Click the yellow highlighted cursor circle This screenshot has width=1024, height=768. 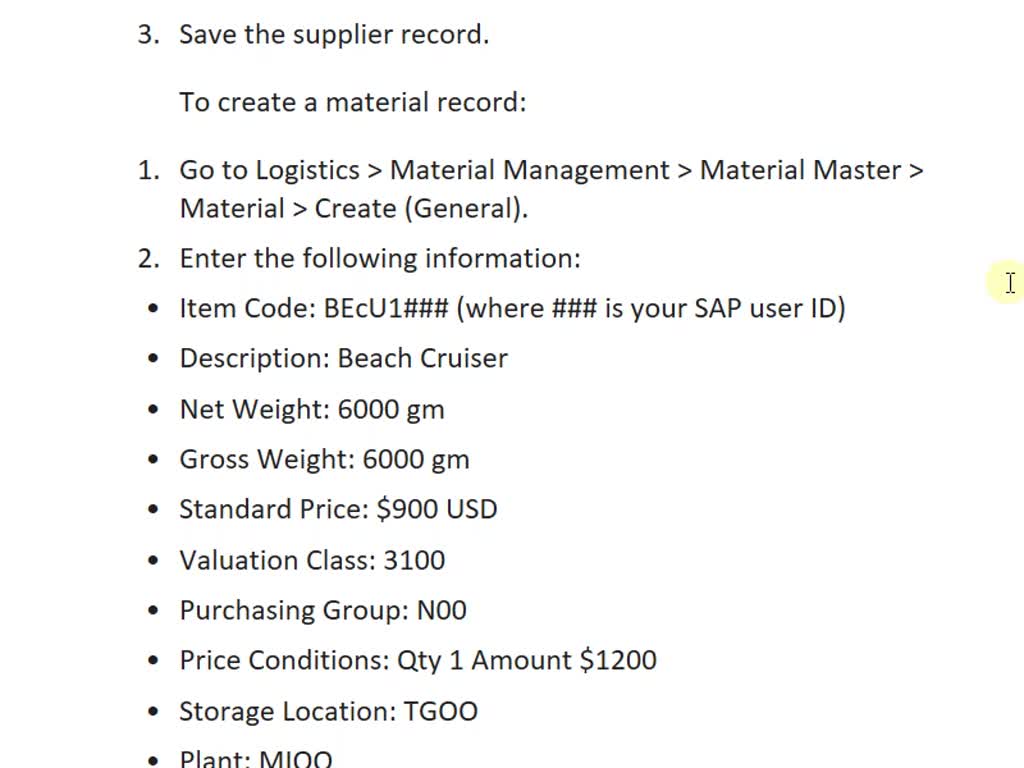point(1006,283)
